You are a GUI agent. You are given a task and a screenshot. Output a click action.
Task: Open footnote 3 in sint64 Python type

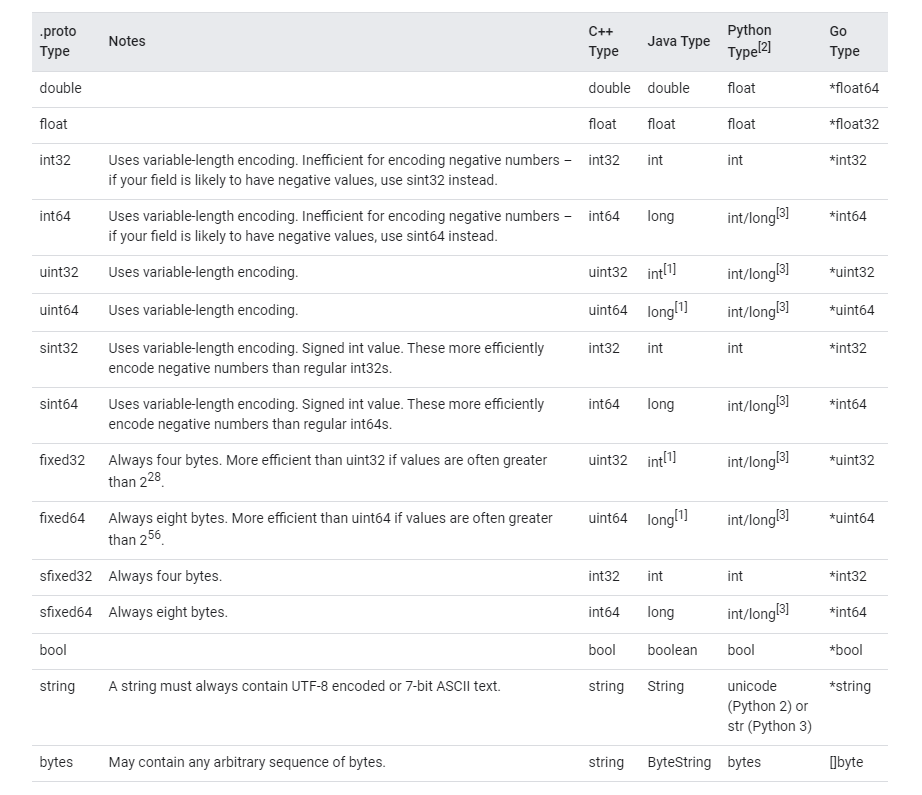783,400
